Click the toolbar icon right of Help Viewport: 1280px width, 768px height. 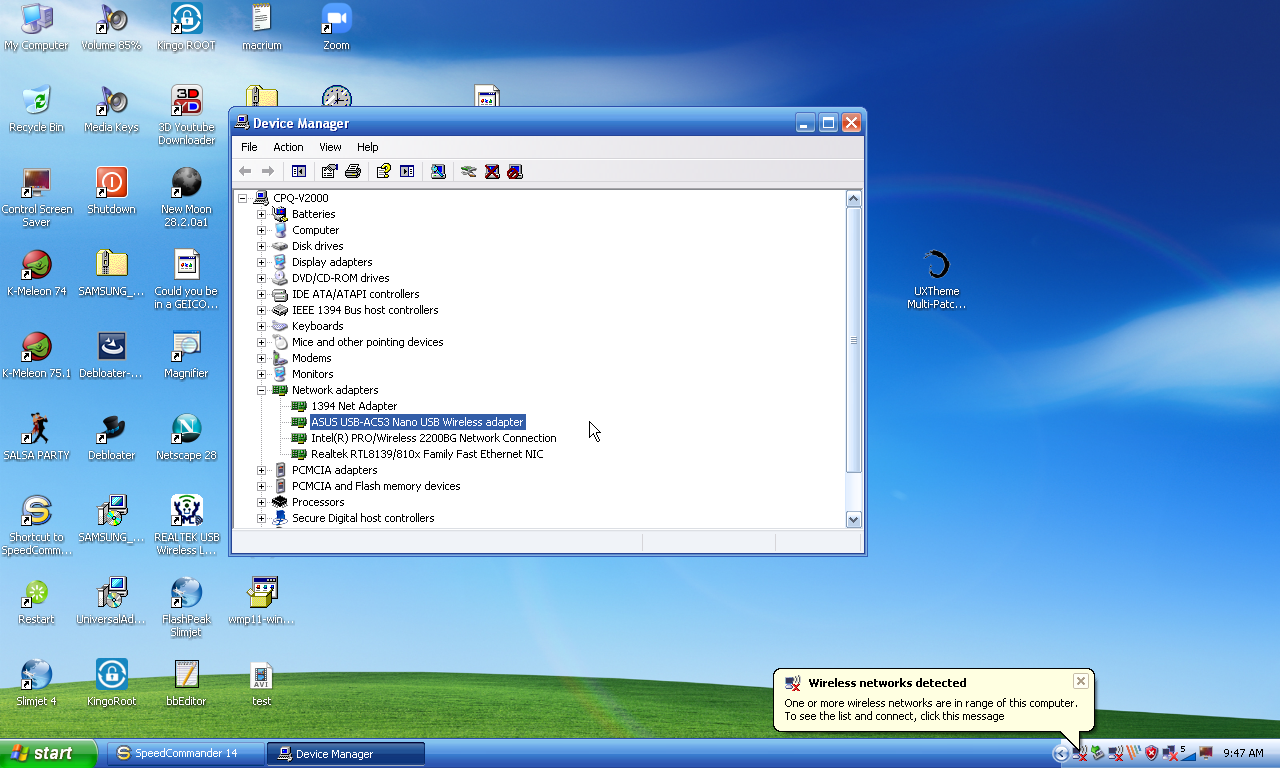407,171
